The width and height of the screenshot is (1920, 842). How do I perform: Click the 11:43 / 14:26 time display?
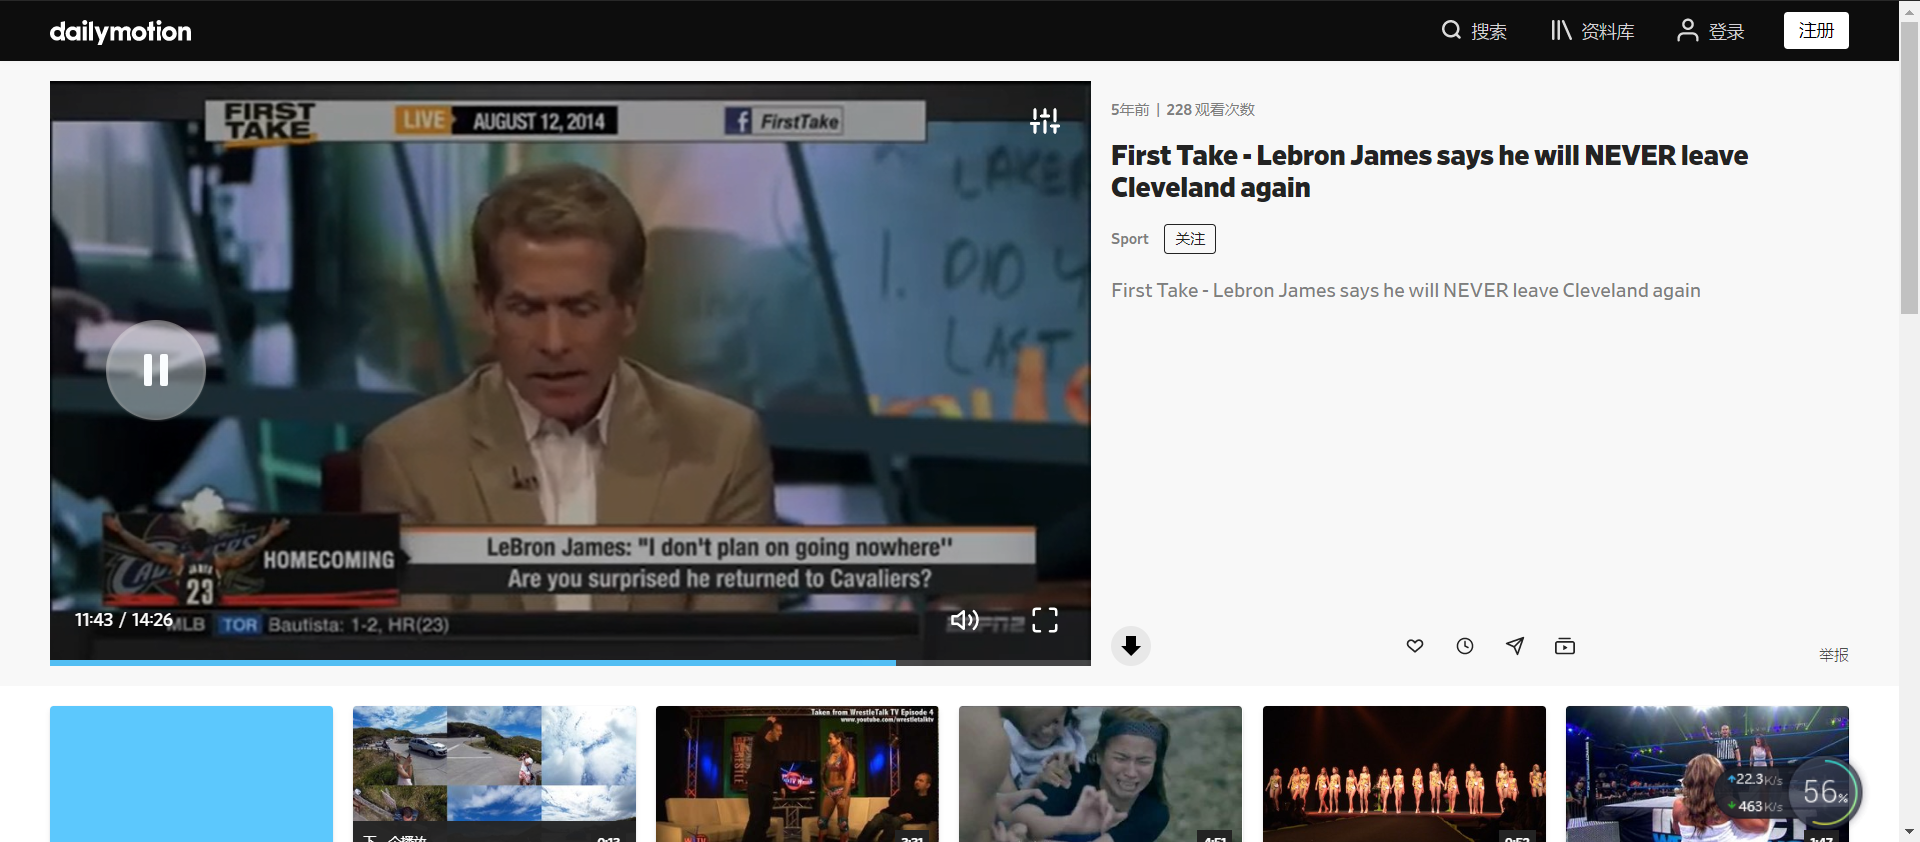click(x=123, y=620)
